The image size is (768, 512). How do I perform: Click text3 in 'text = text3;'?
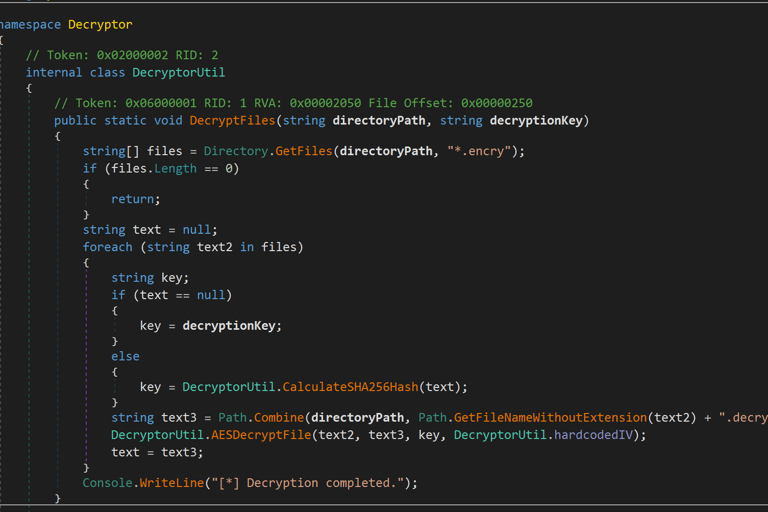179,452
